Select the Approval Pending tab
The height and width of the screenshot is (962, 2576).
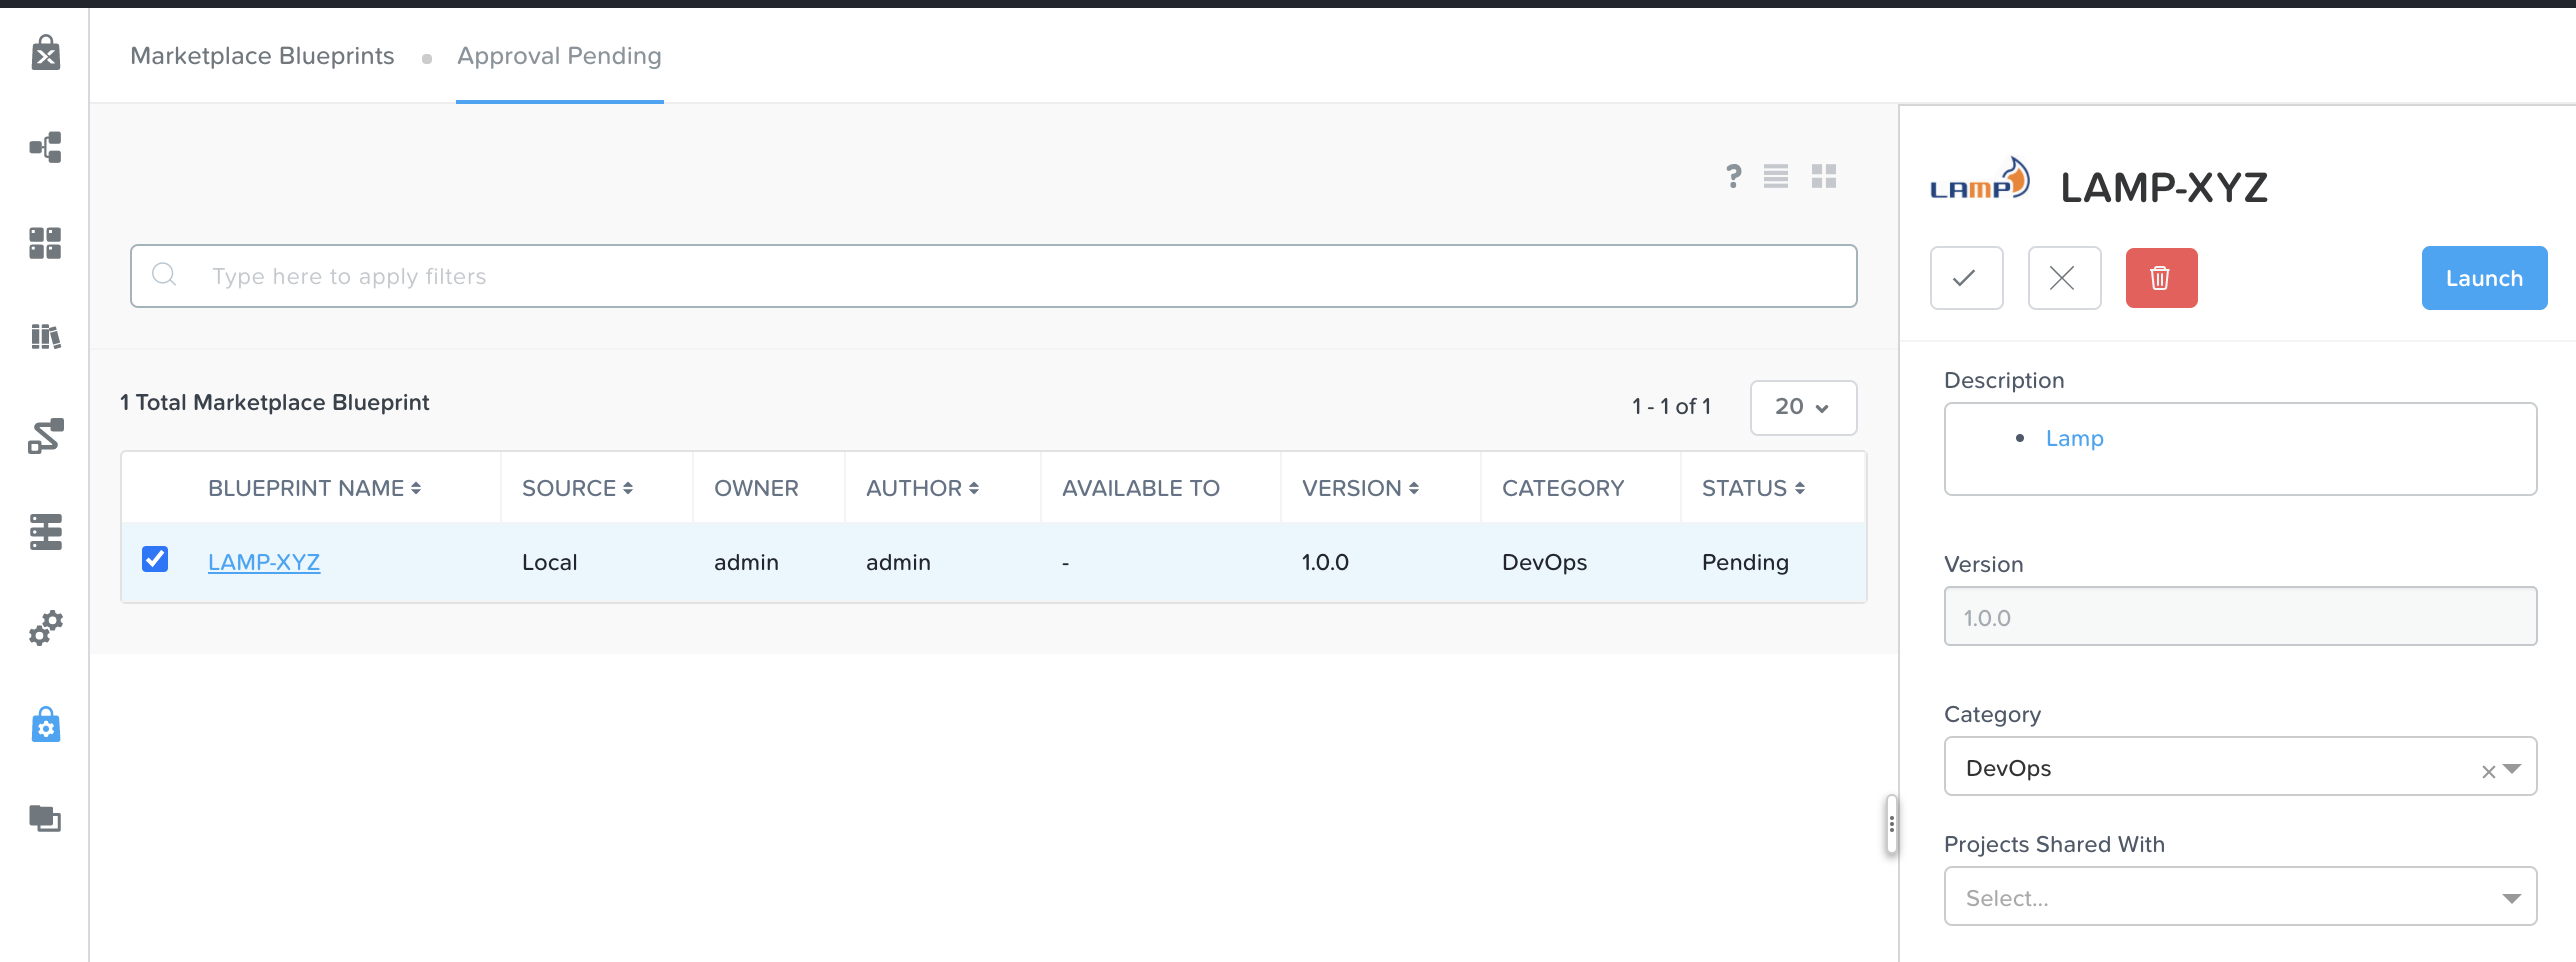(x=559, y=56)
